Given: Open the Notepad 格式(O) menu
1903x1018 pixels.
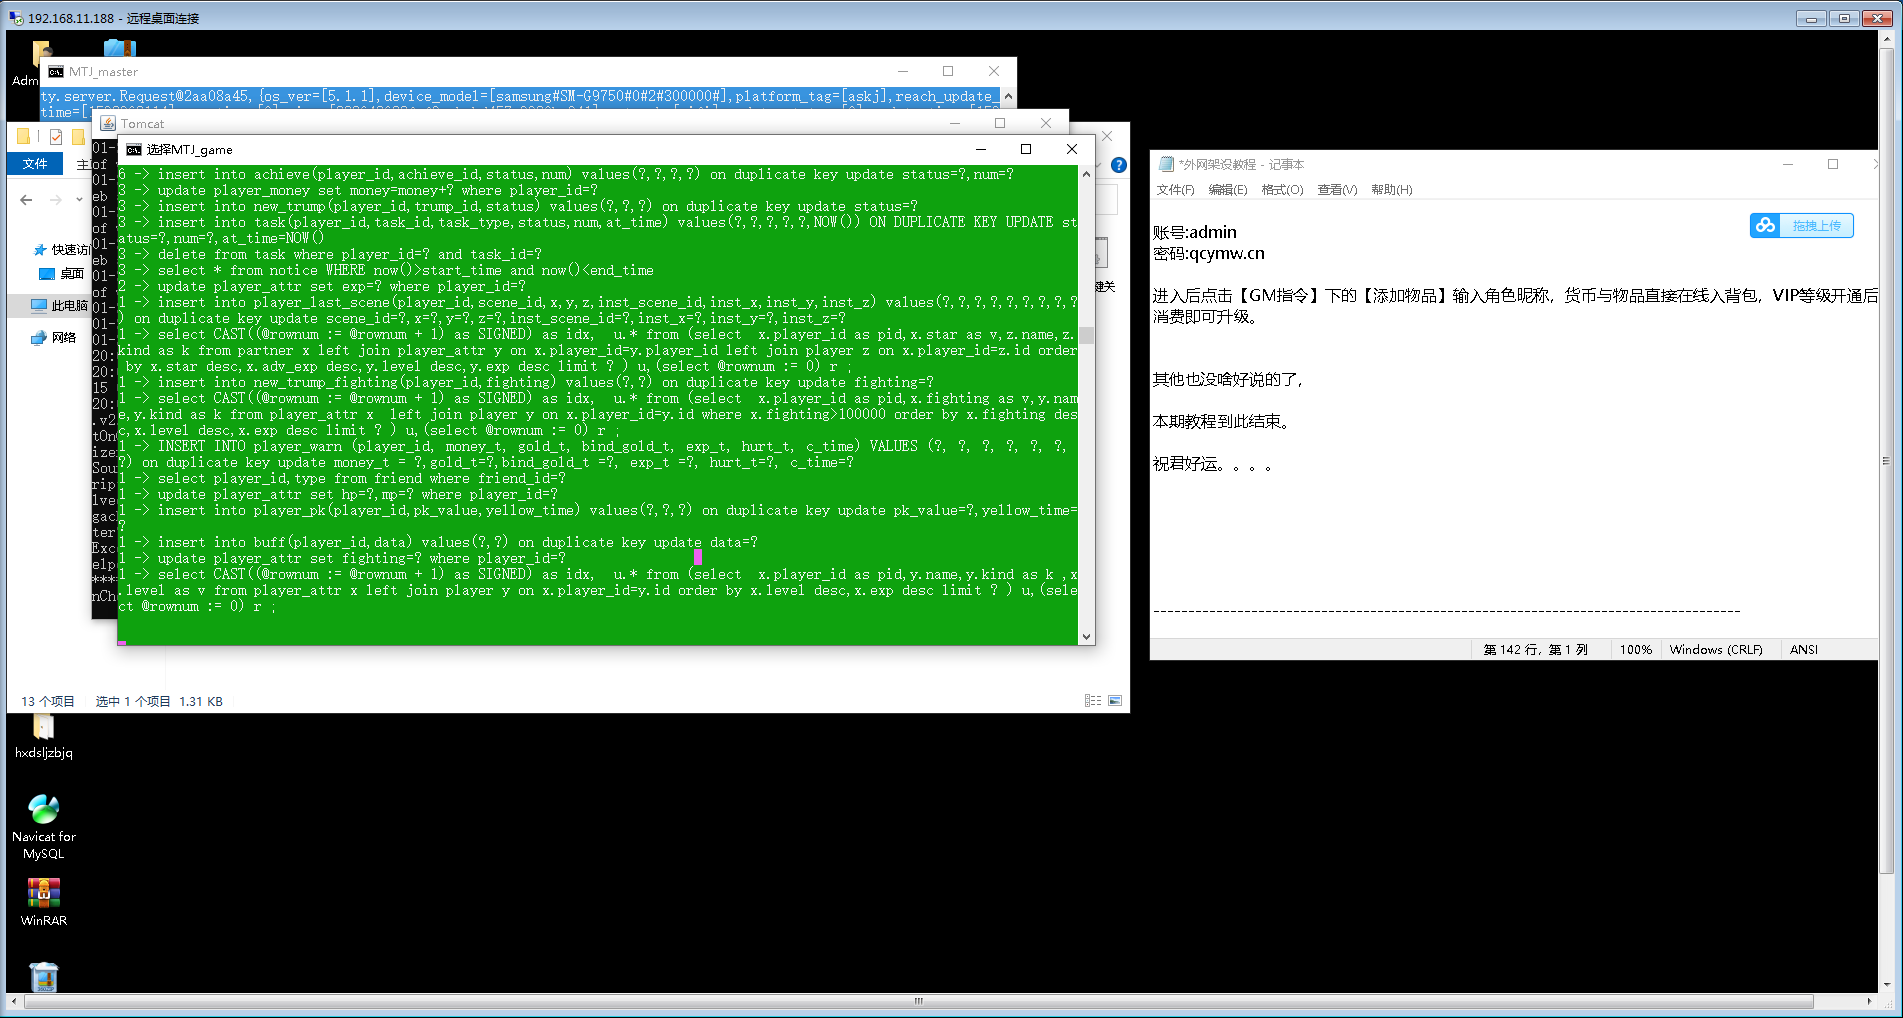Looking at the screenshot, I should point(1282,190).
